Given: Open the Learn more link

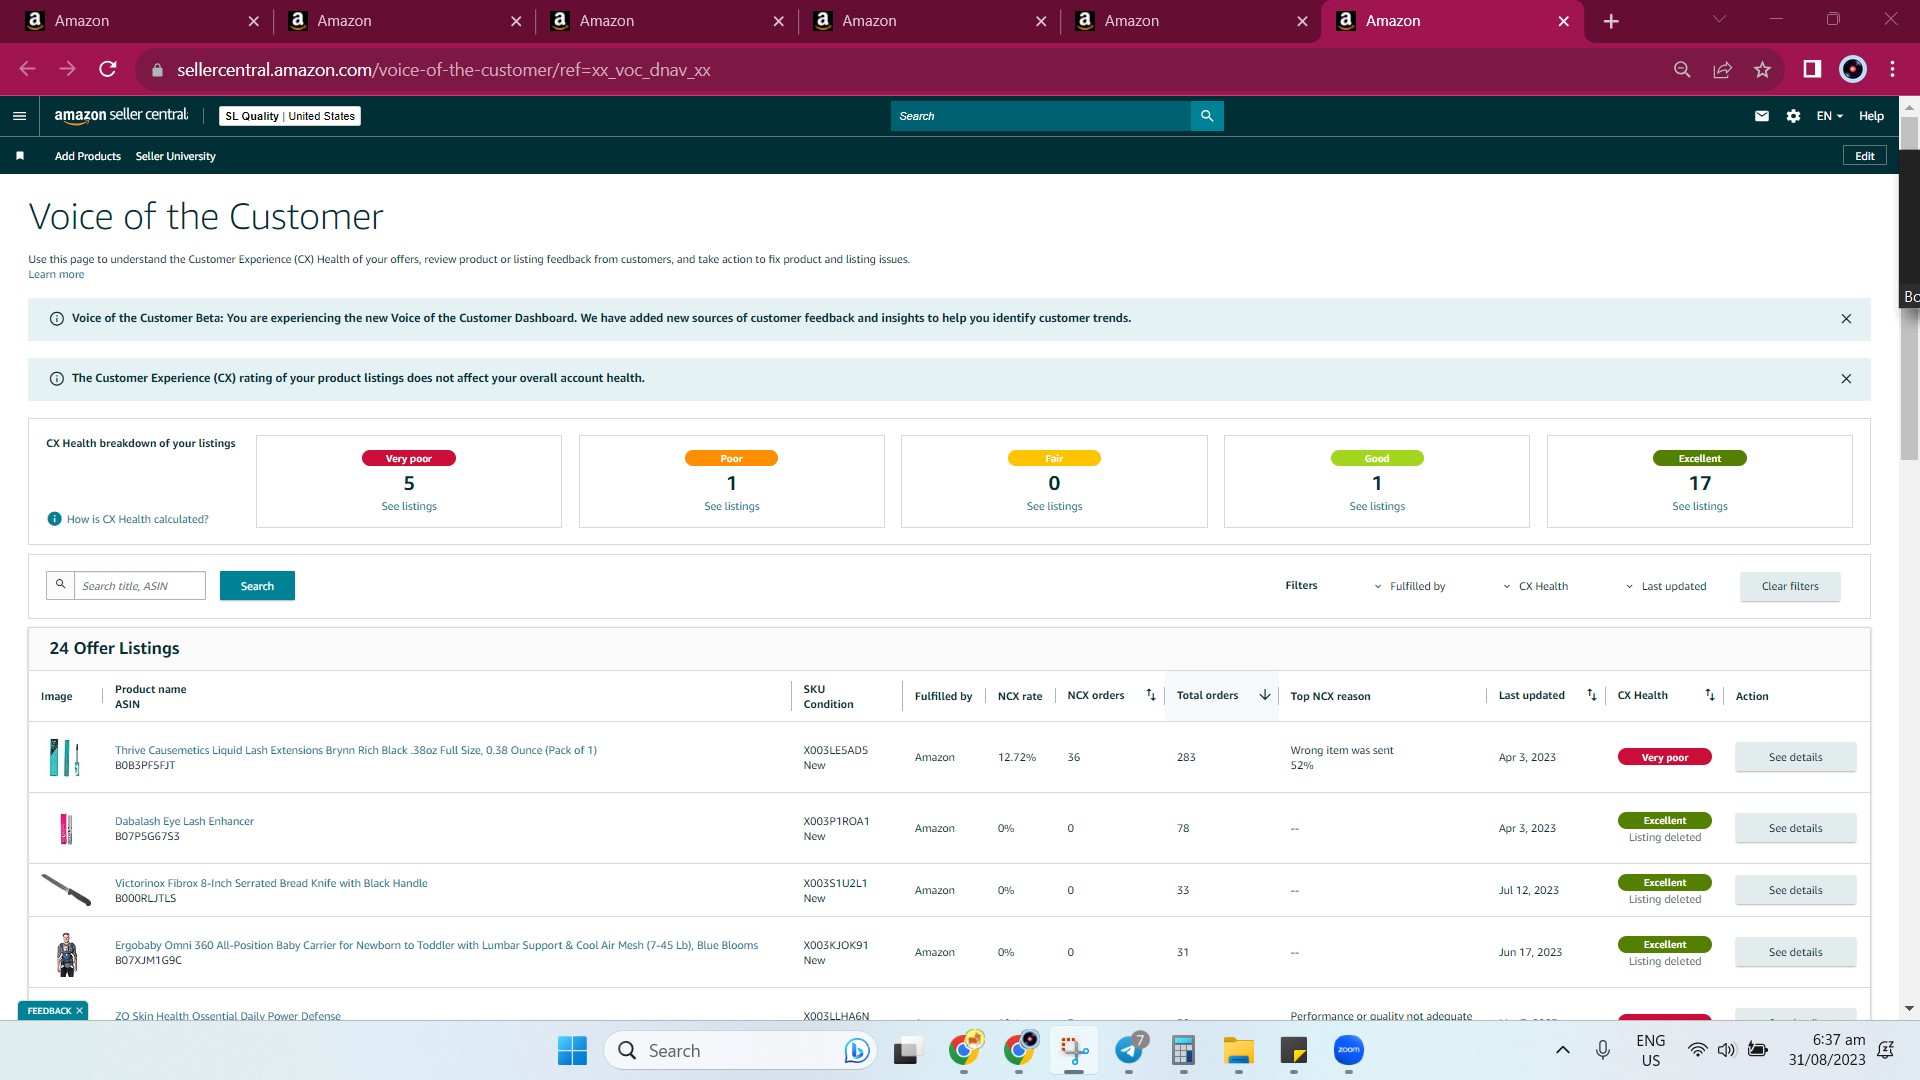Looking at the screenshot, I should click(x=56, y=275).
